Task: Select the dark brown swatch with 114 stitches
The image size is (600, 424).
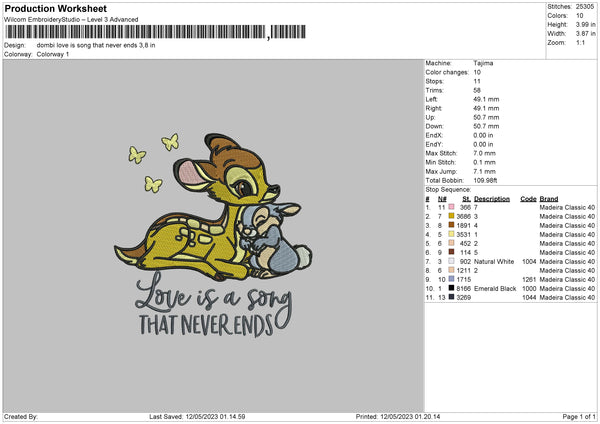Action: [x=451, y=252]
